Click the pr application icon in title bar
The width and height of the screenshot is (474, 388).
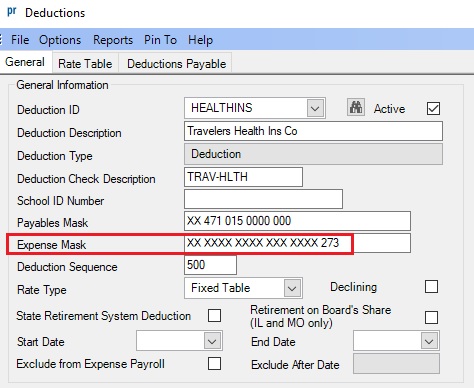point(12,11)
